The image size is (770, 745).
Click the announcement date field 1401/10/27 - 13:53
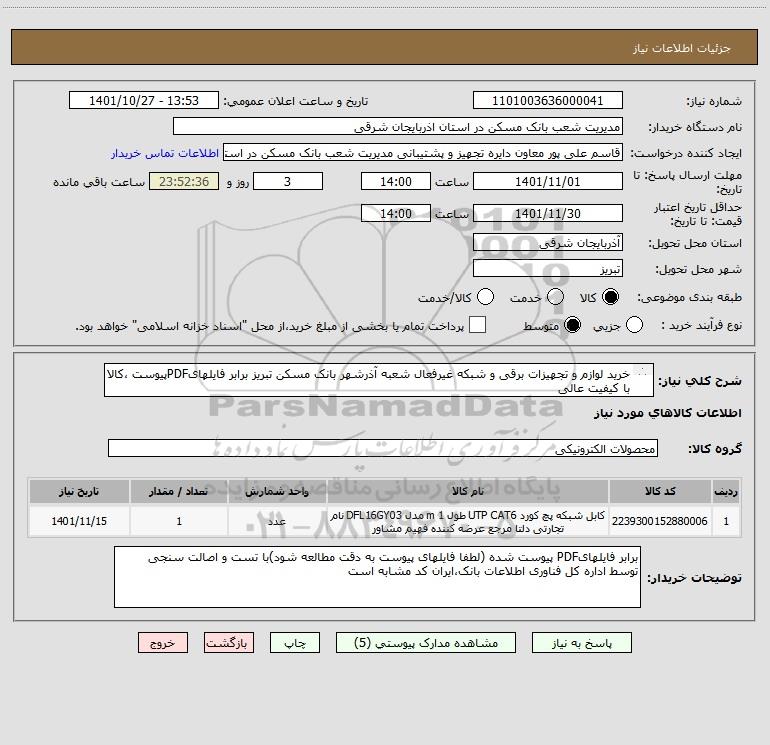(x=144, y=101)
